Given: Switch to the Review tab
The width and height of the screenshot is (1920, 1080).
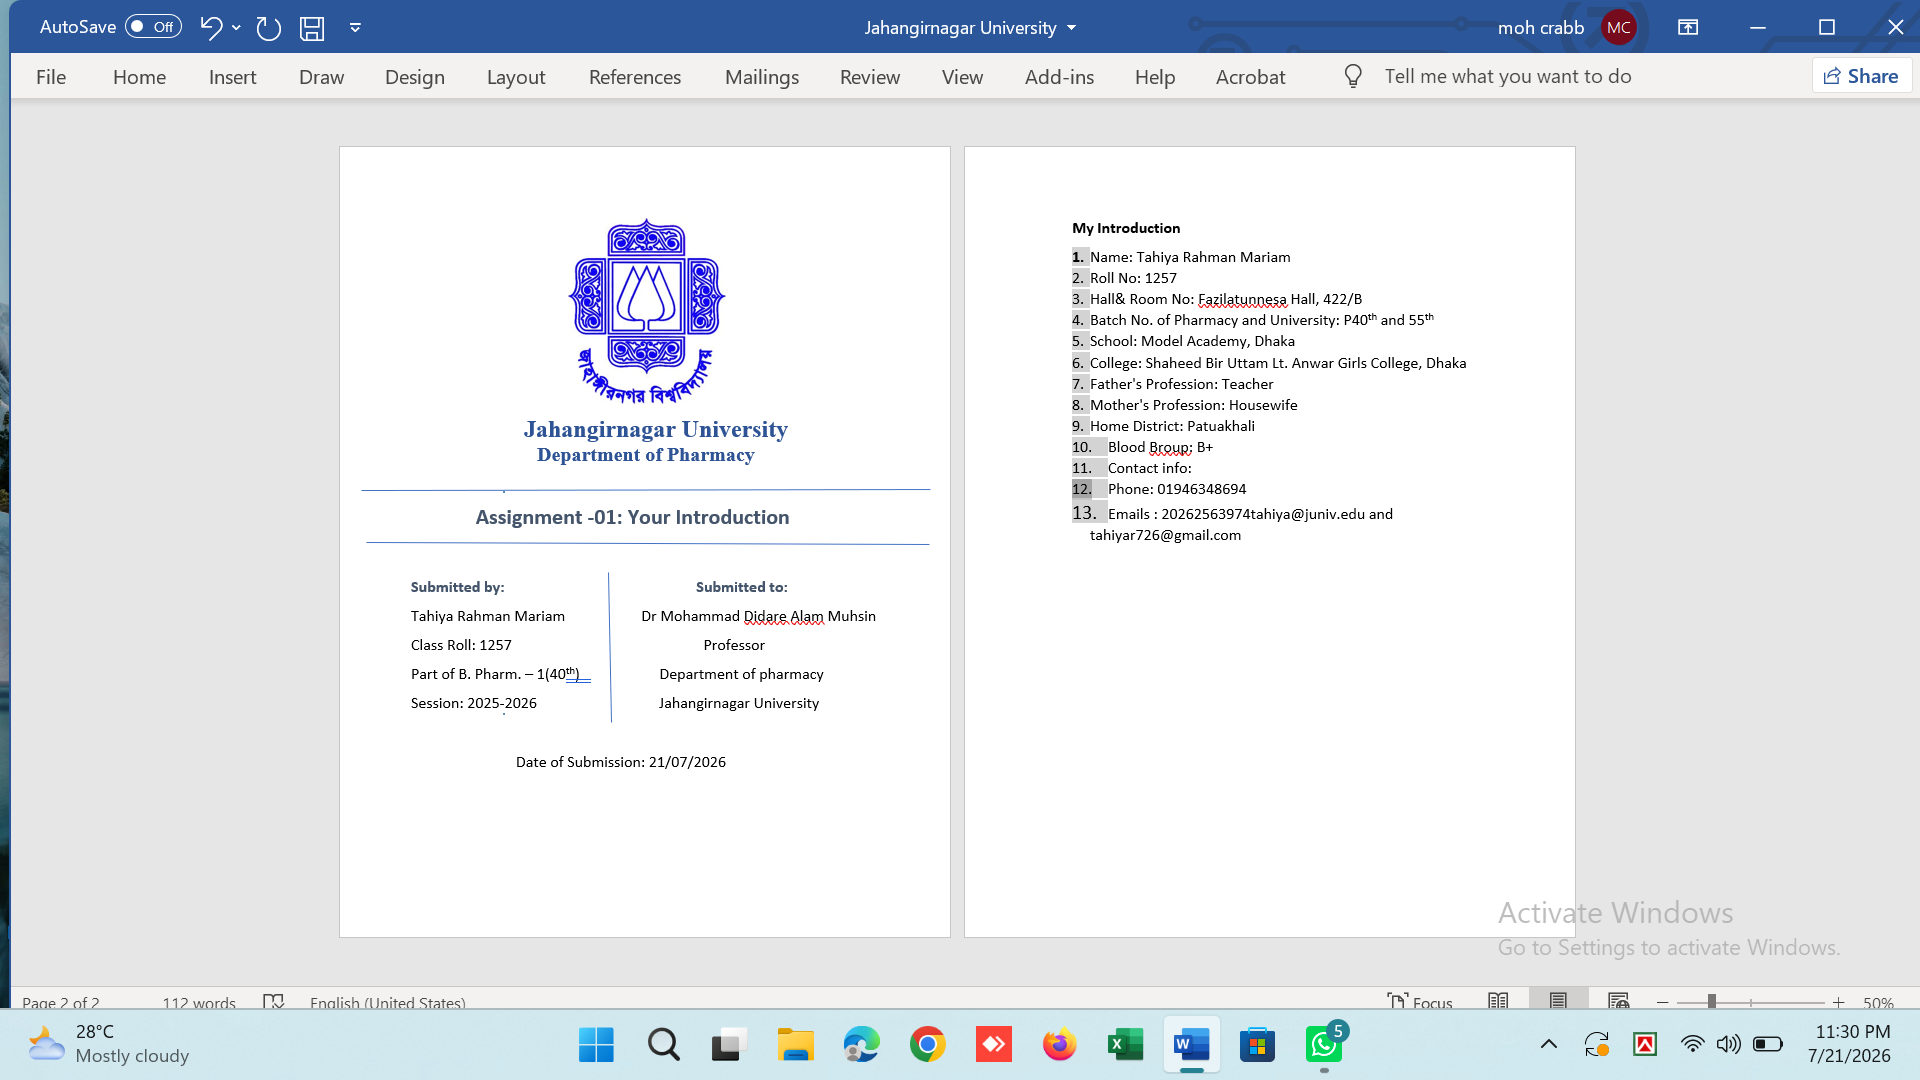Looking at the screenshot, I should (x=870, y=77).
